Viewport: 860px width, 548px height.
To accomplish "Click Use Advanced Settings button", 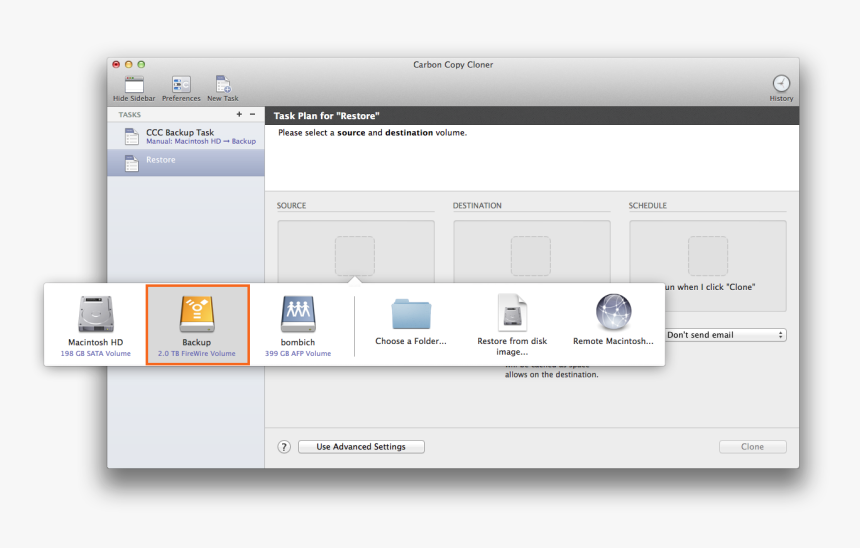I will (x=361, y=447).
